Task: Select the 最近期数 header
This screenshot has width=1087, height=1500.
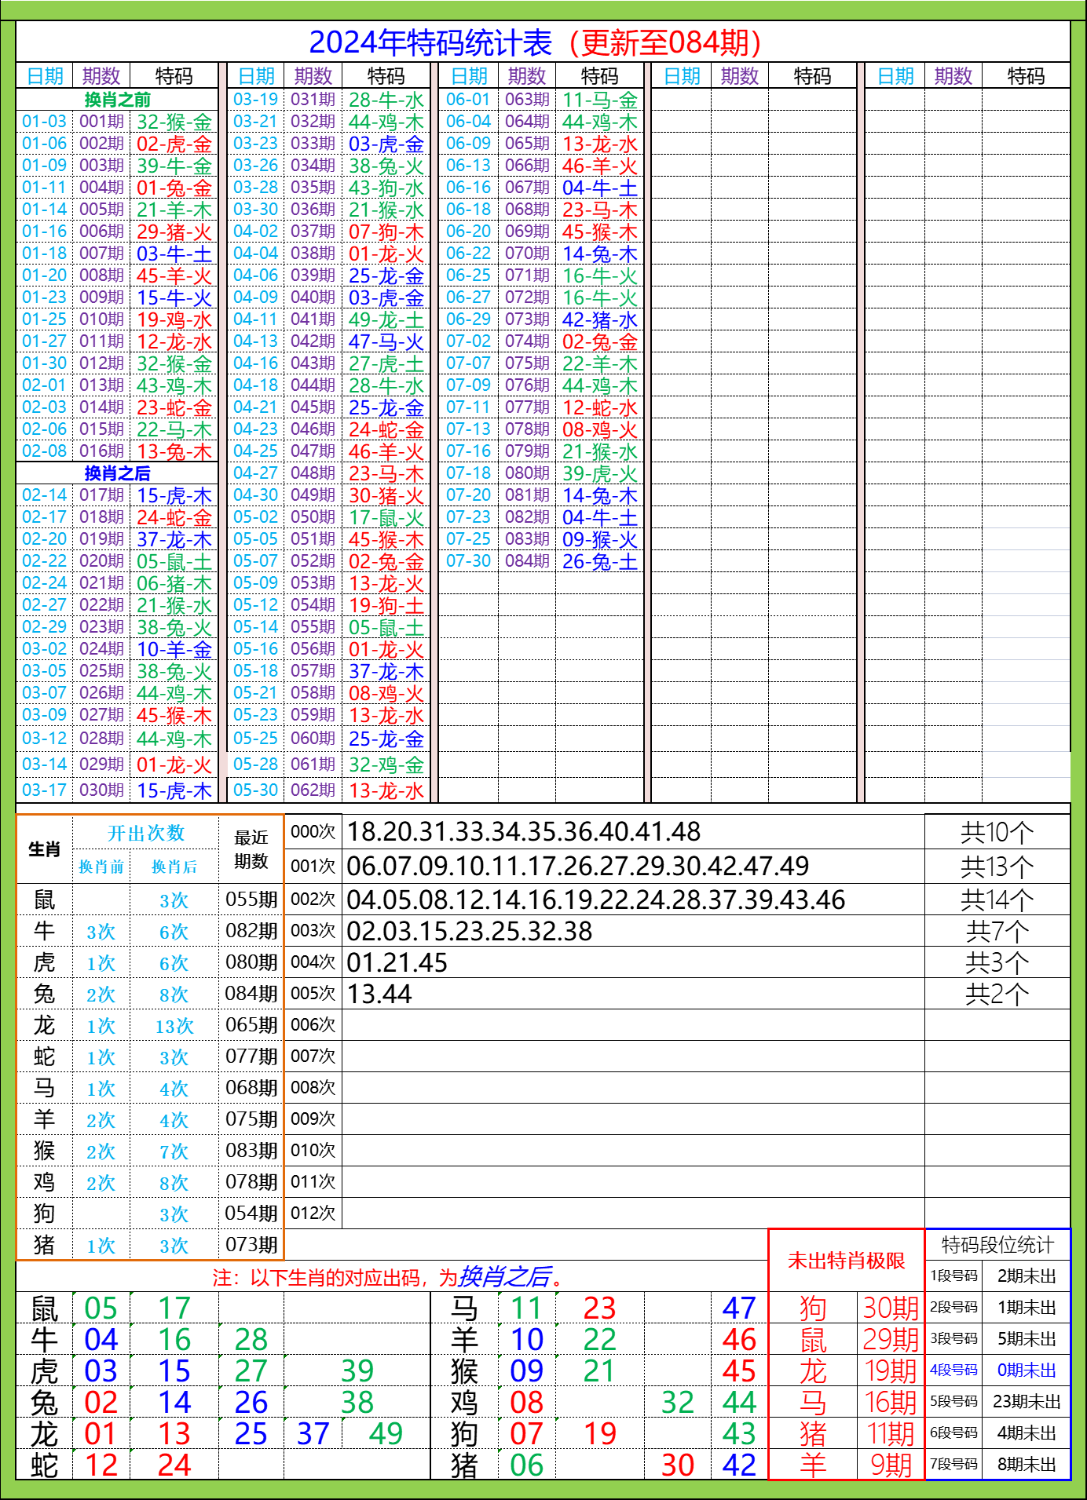Action: tap(251, 848)
